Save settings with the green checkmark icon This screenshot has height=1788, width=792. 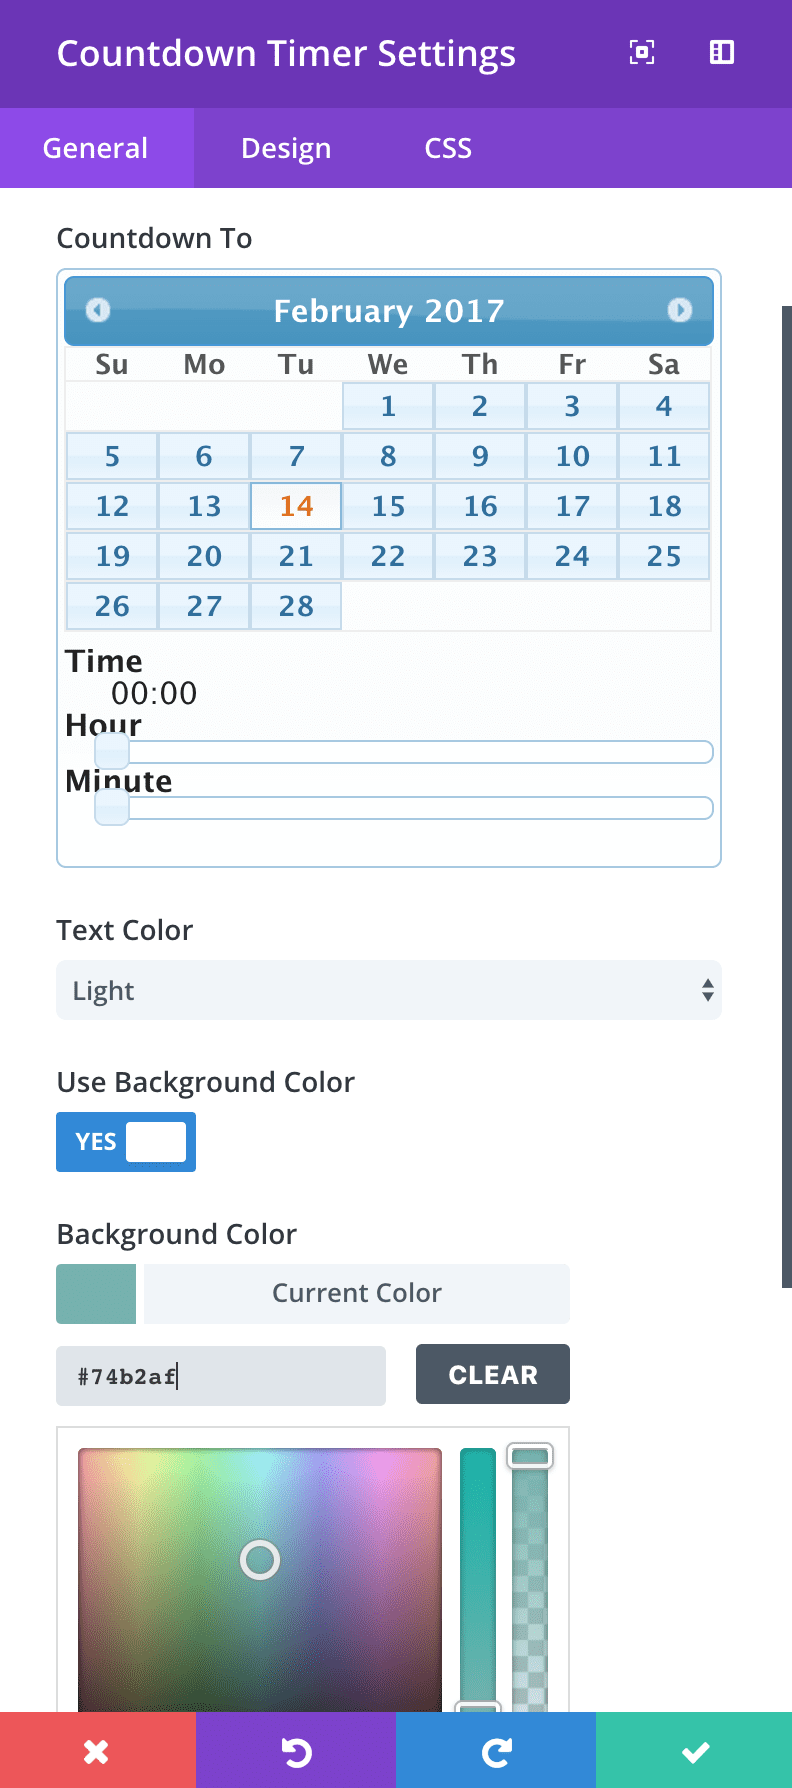coord(693,1750)
